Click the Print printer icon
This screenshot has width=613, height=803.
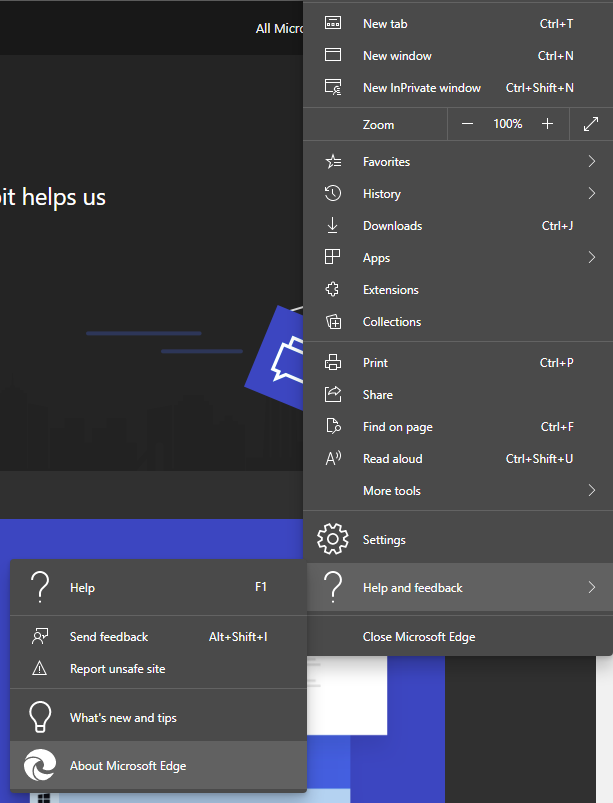pos(333,363)
